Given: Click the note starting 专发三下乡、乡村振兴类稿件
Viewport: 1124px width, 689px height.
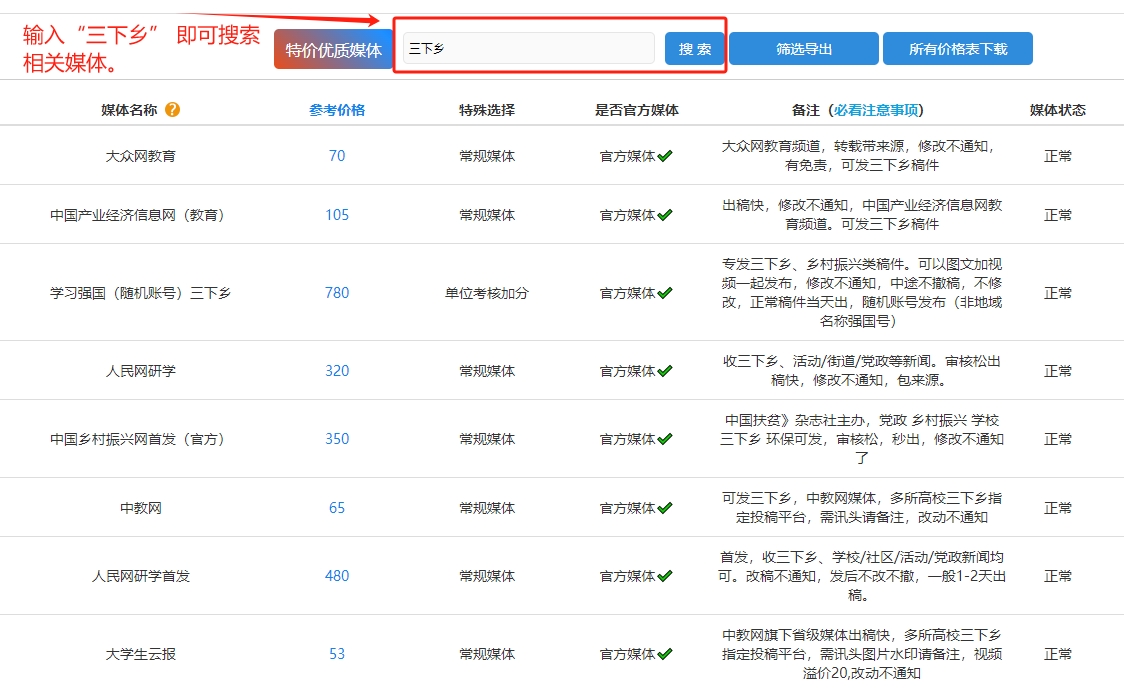Looking at the screenshot, I should [861, 293].
